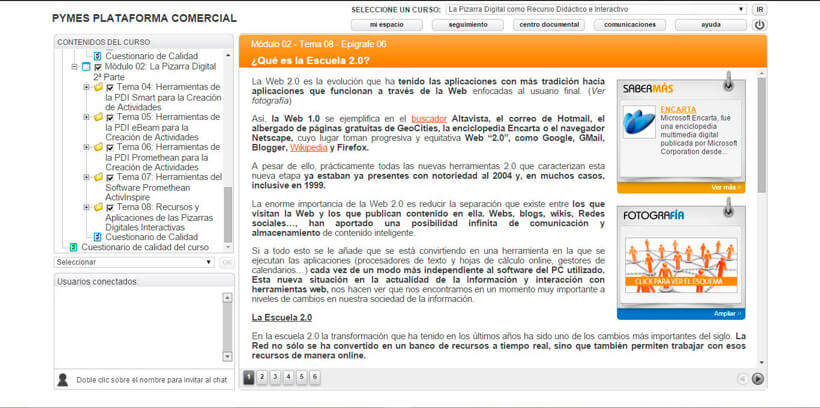
Task: Click the chat user icon below connected users
Action: click(x=63, y=380)
